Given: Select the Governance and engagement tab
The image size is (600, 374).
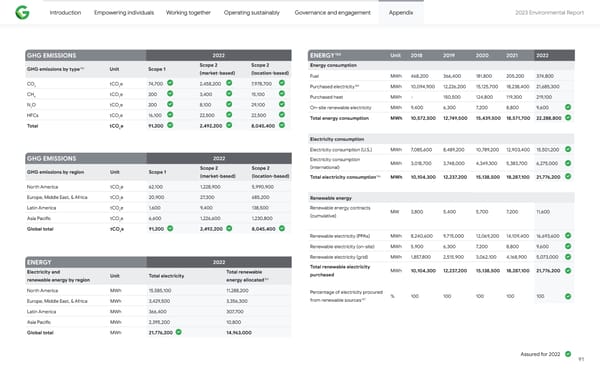Looking at the screenshot, I should [x=333, y=13].
